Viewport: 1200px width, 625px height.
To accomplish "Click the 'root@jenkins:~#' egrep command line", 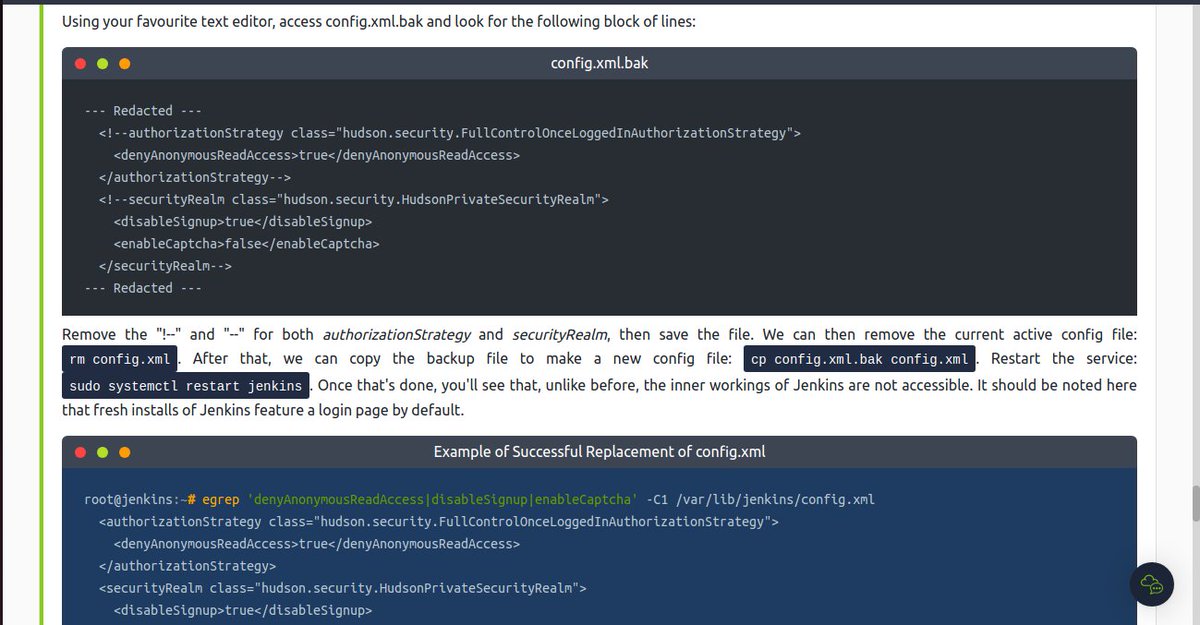I will 480,499.
